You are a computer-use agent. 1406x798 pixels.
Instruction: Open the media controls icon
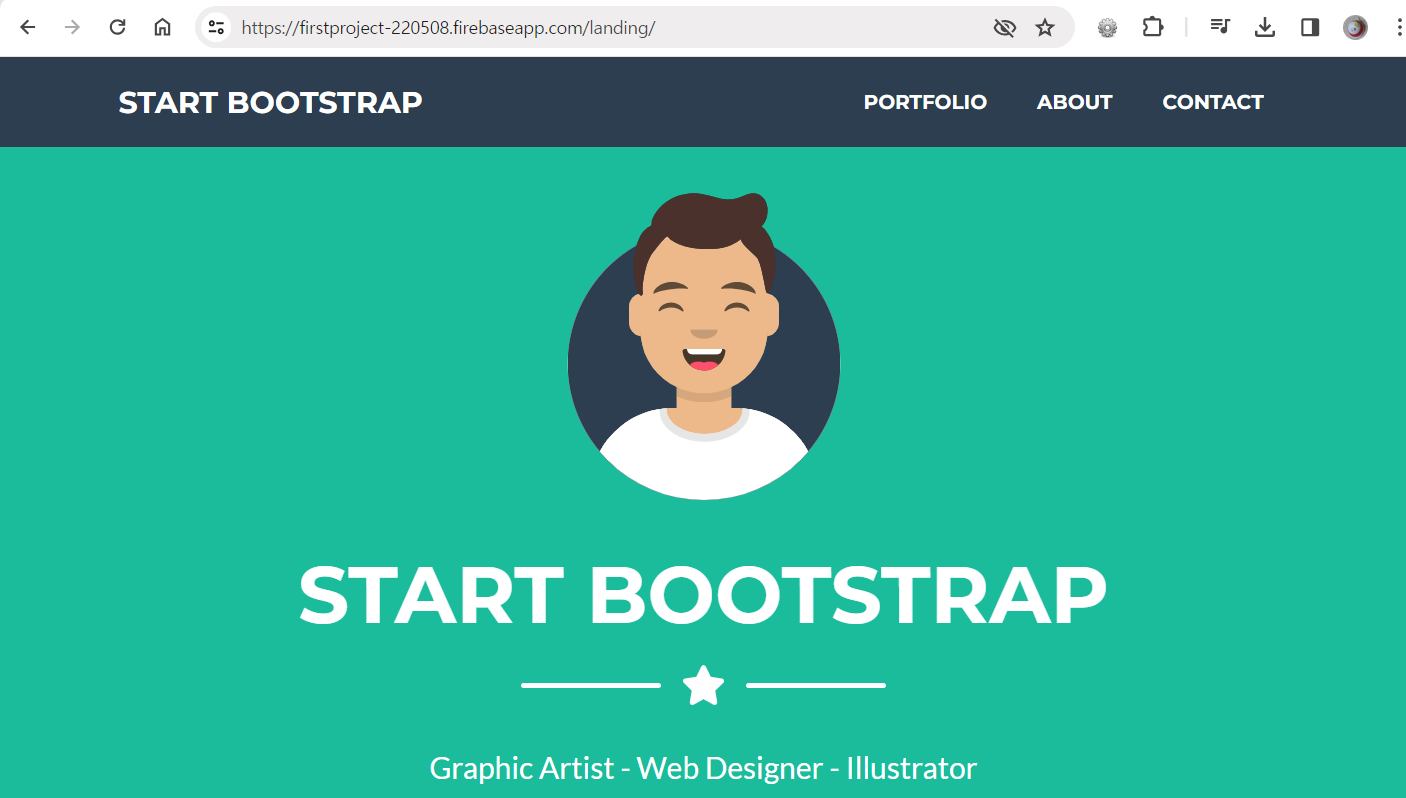click(1220, 27)
